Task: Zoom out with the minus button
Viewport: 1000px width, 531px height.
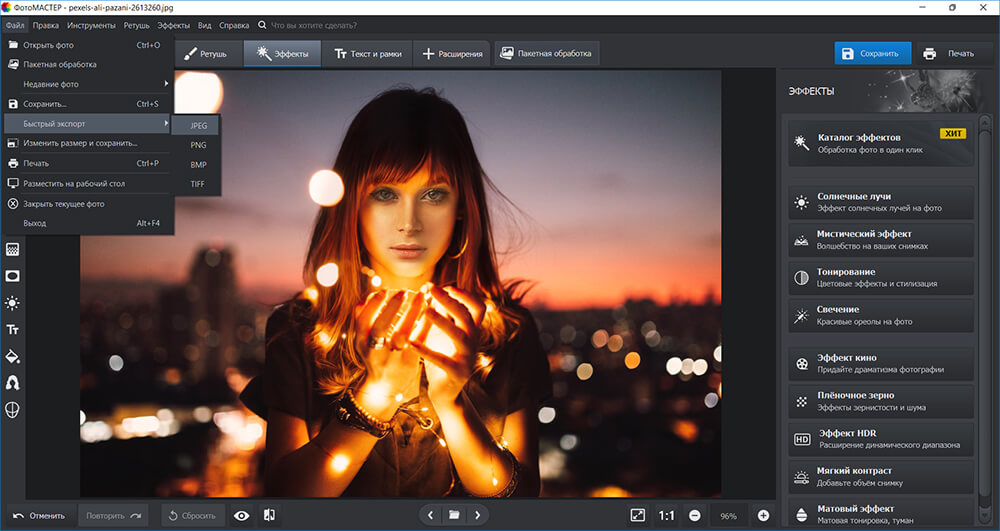Action: pos(695,516)
